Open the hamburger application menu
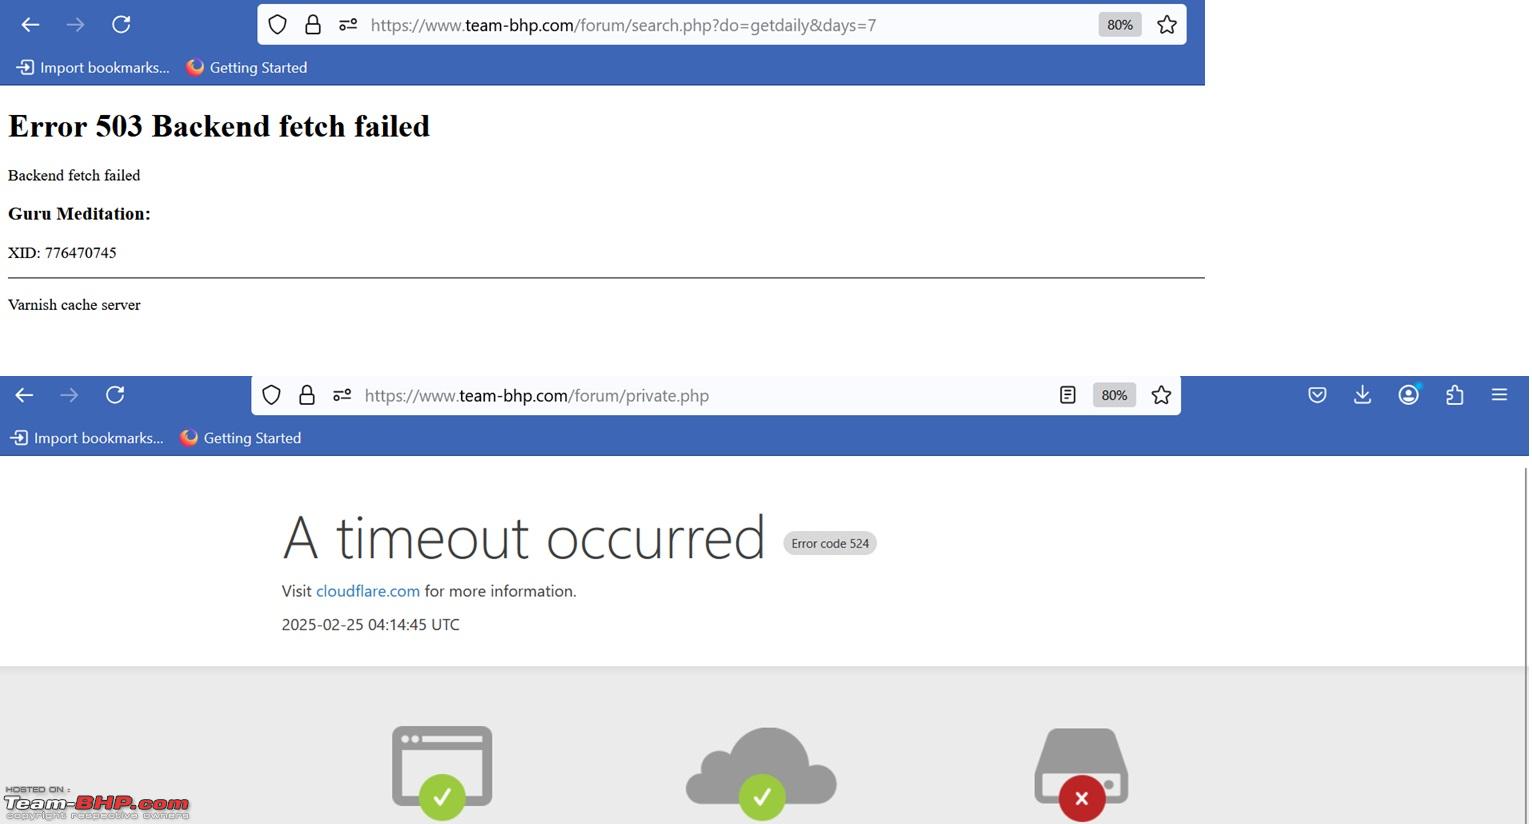Viewport: 1532px width, 824px height. pyautogui.click(x=1499, y=395)
